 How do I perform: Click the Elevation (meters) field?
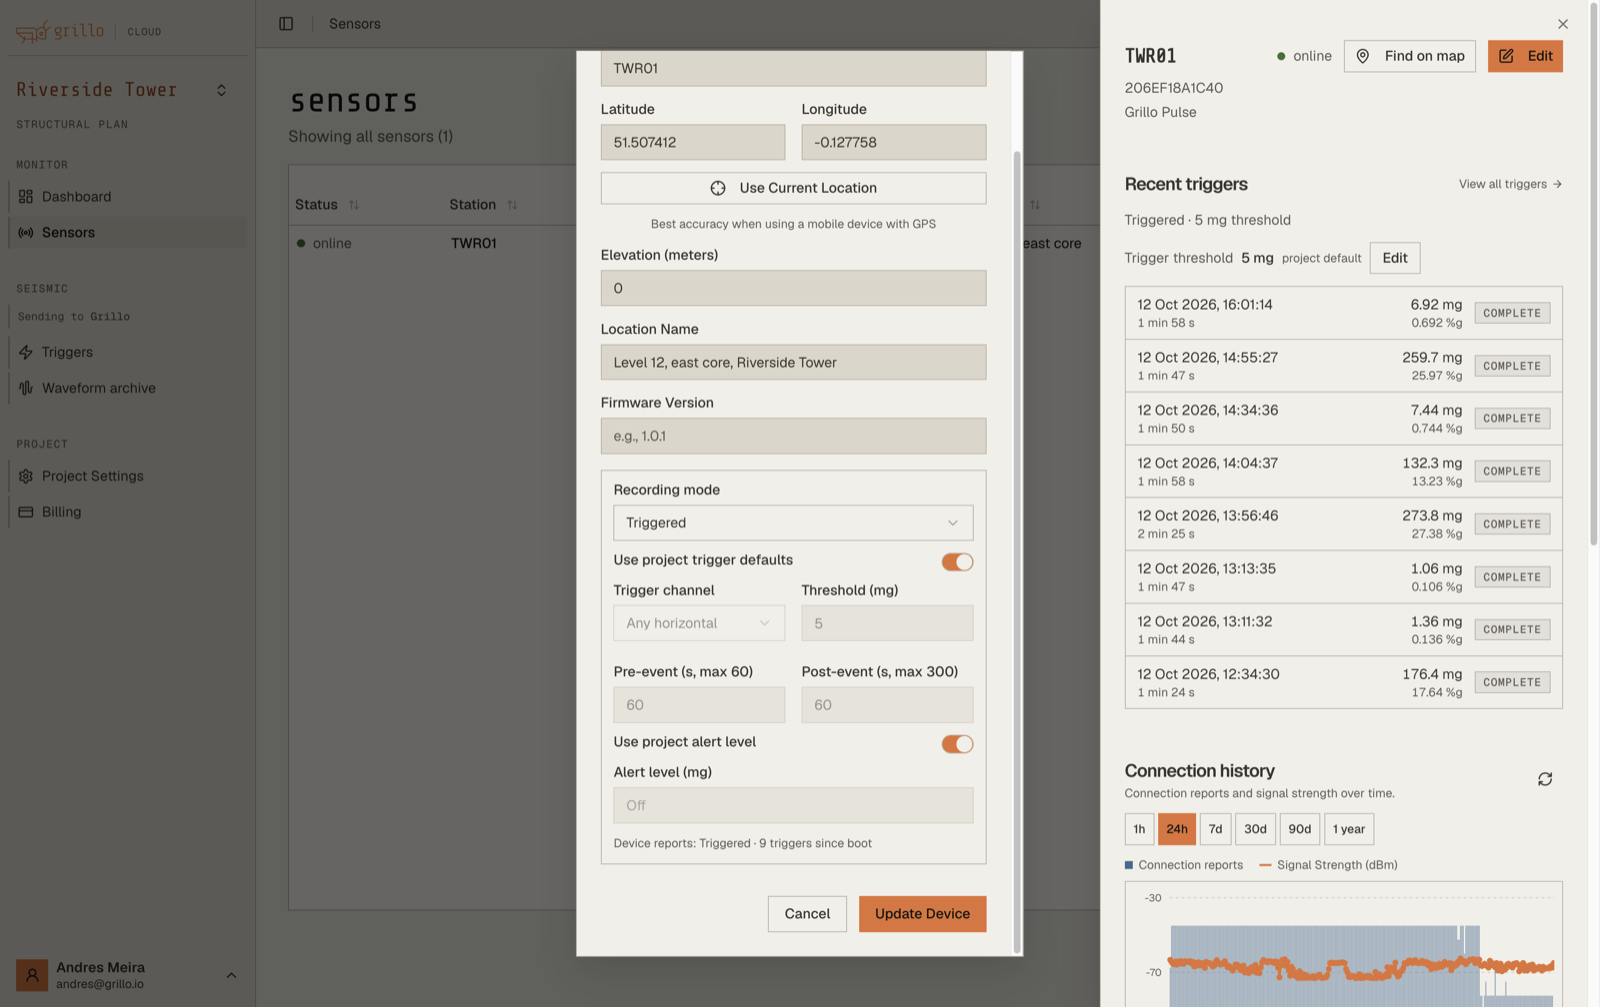click(x=793, y=288)
